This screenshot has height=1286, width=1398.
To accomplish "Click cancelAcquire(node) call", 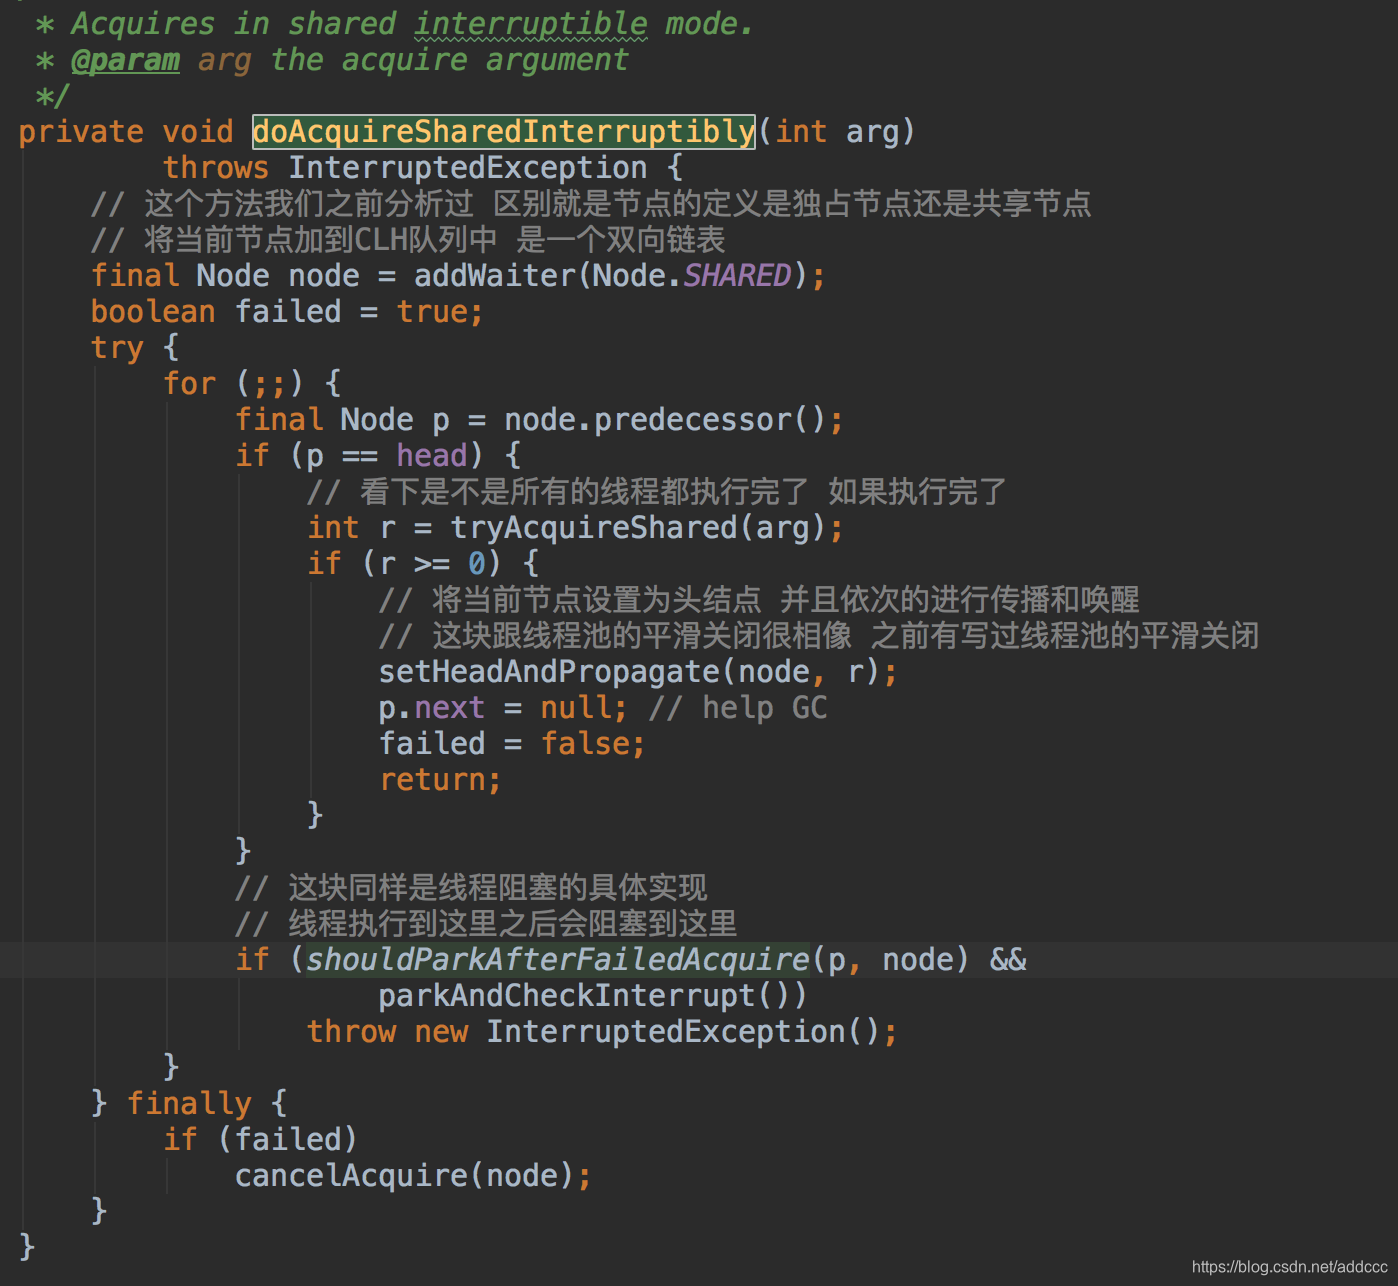I will [404, 1175].
